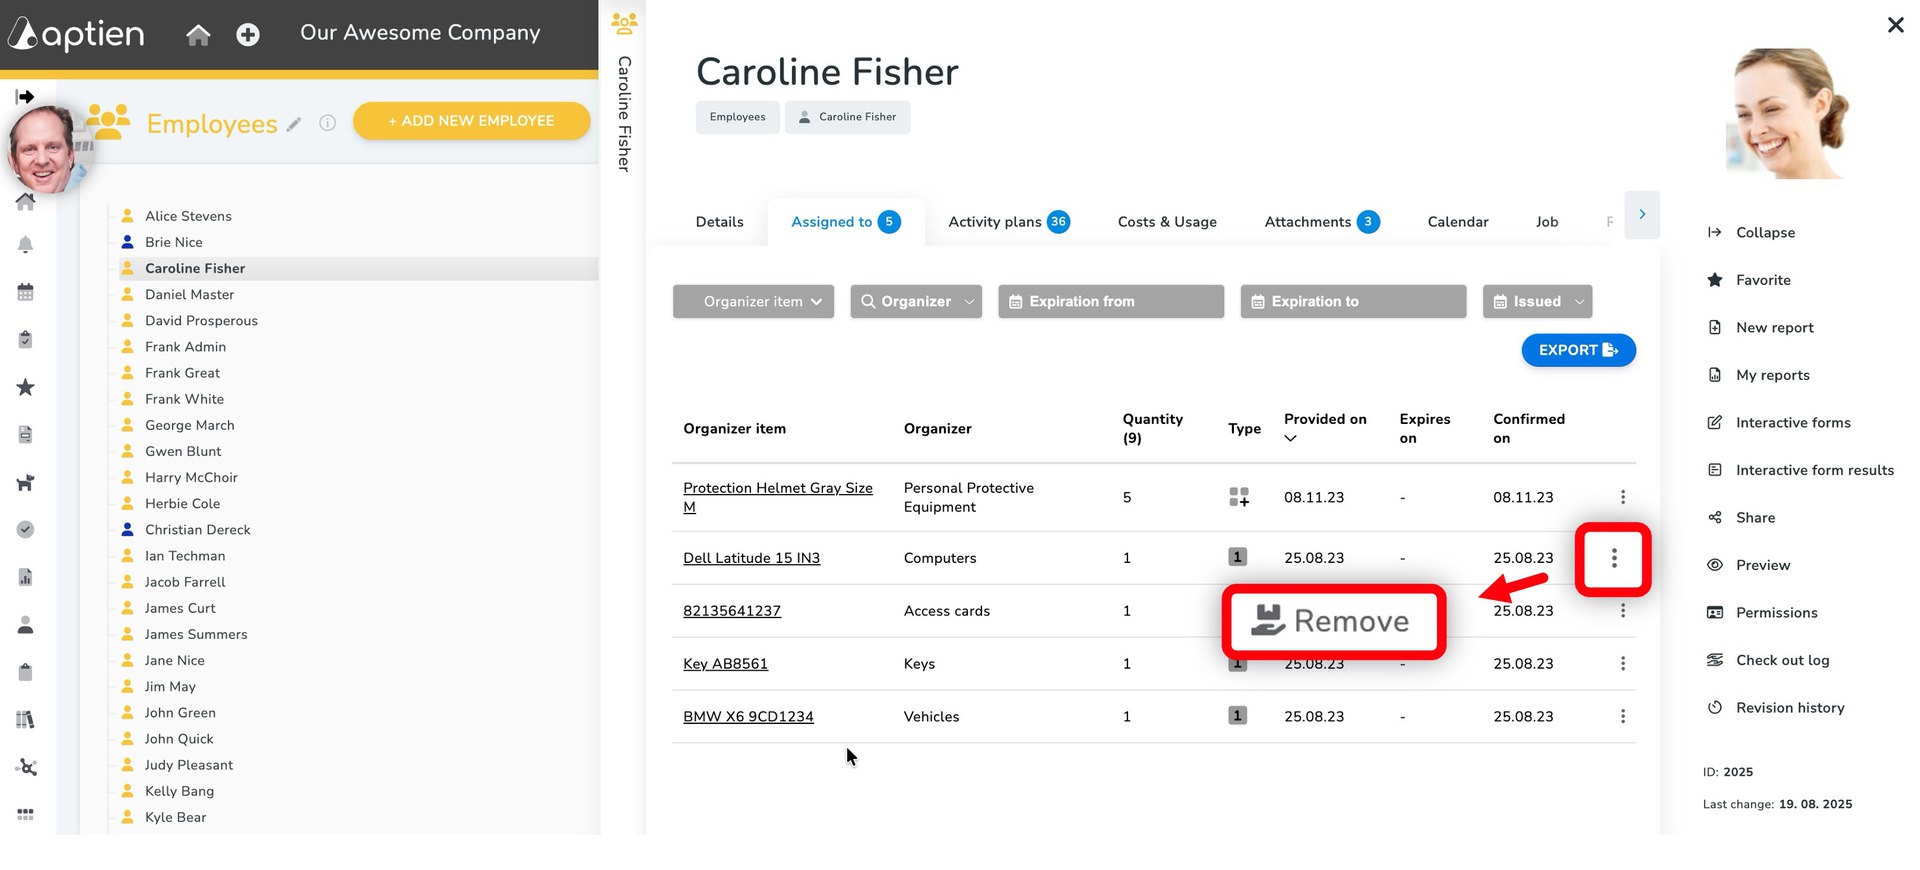Screen dimensions: 1920x870
Task: Expand the Issued dropdown filter
Action: tap(1537, 301)
